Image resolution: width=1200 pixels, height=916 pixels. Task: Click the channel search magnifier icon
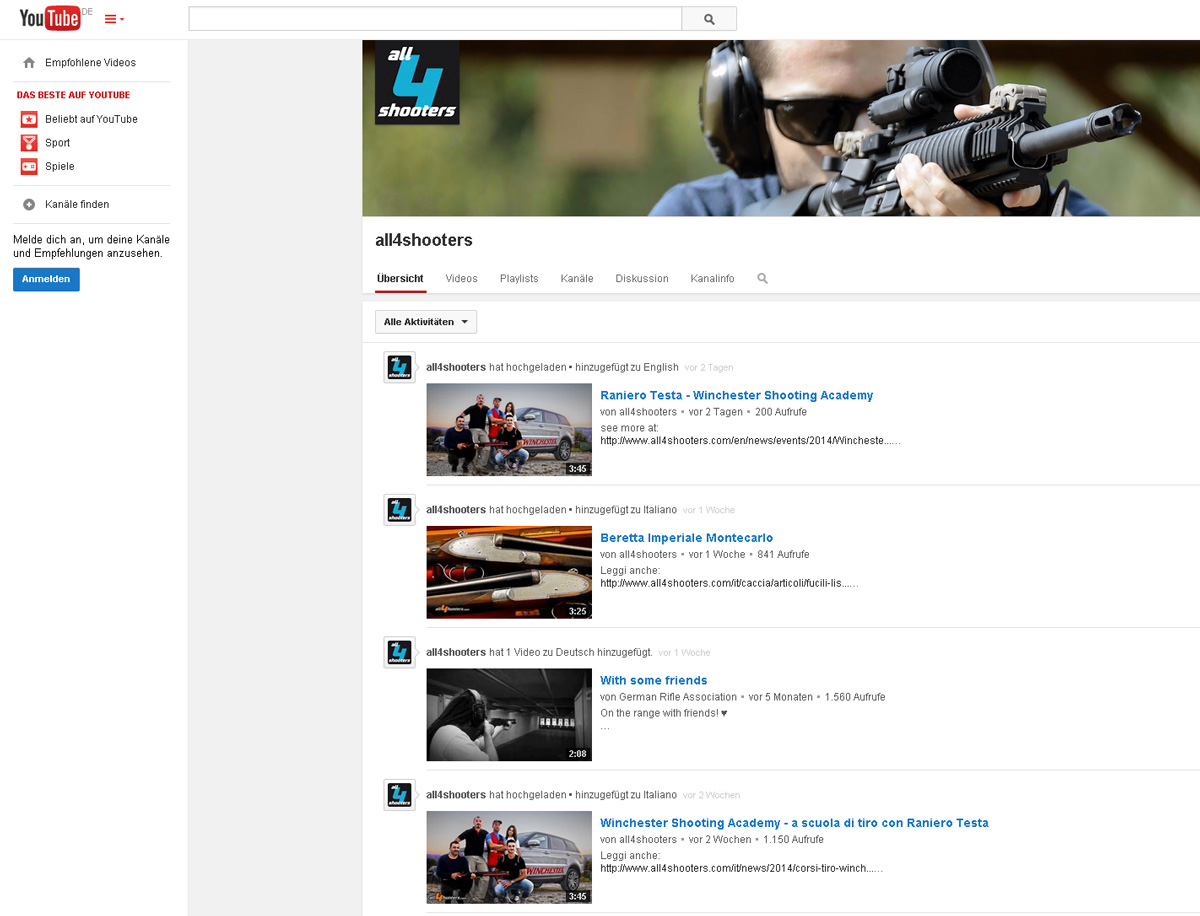[x=763, y=279]
